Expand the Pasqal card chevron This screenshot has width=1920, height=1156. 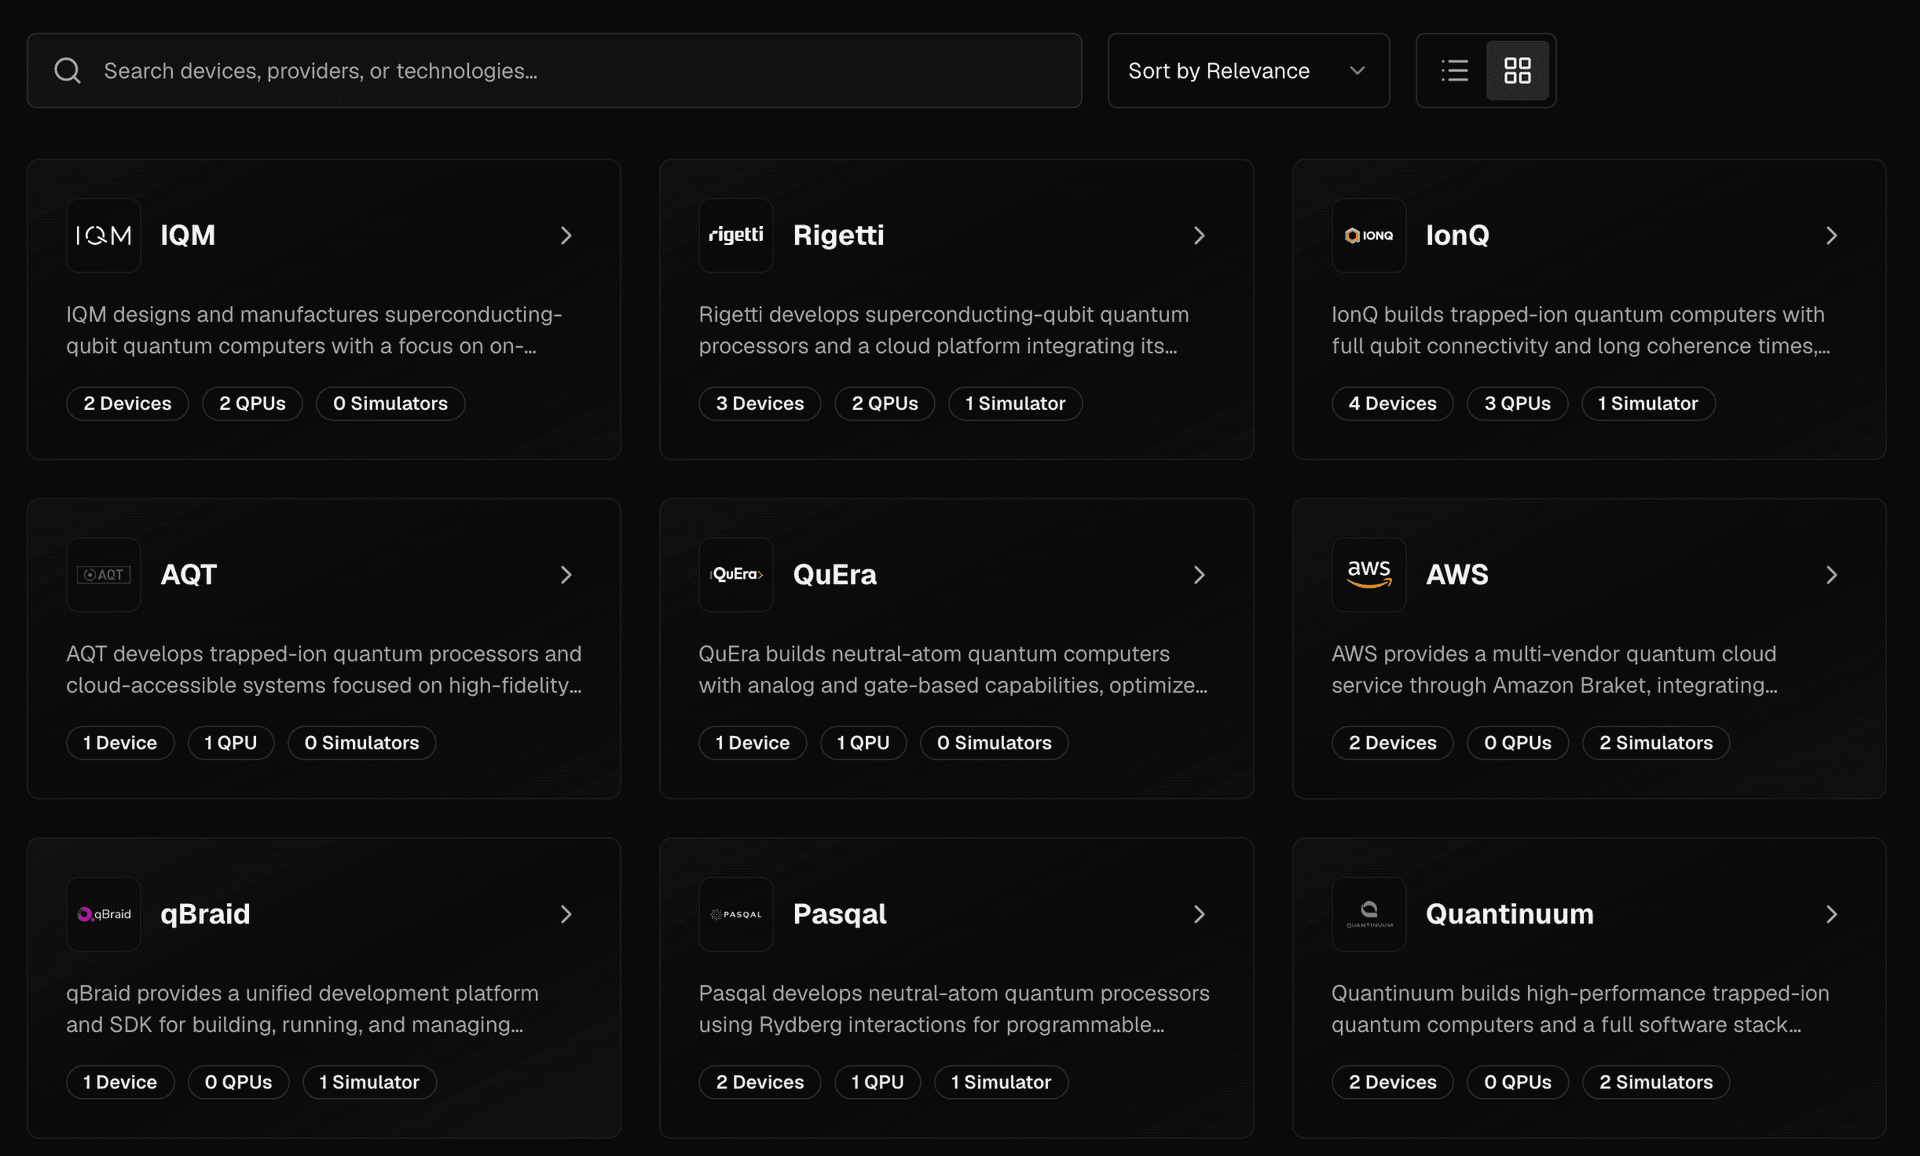[1199, 914]
